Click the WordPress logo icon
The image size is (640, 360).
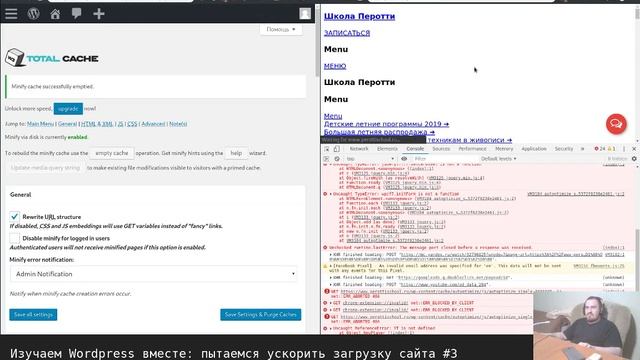(x=33, y=14)
